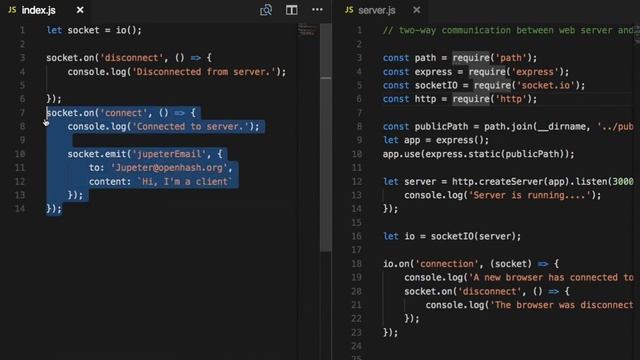Image resolution: width=640 pixels, height=360 pixels.
Task: Click the 'connect' string on line 7
Action: pos(124,113)
